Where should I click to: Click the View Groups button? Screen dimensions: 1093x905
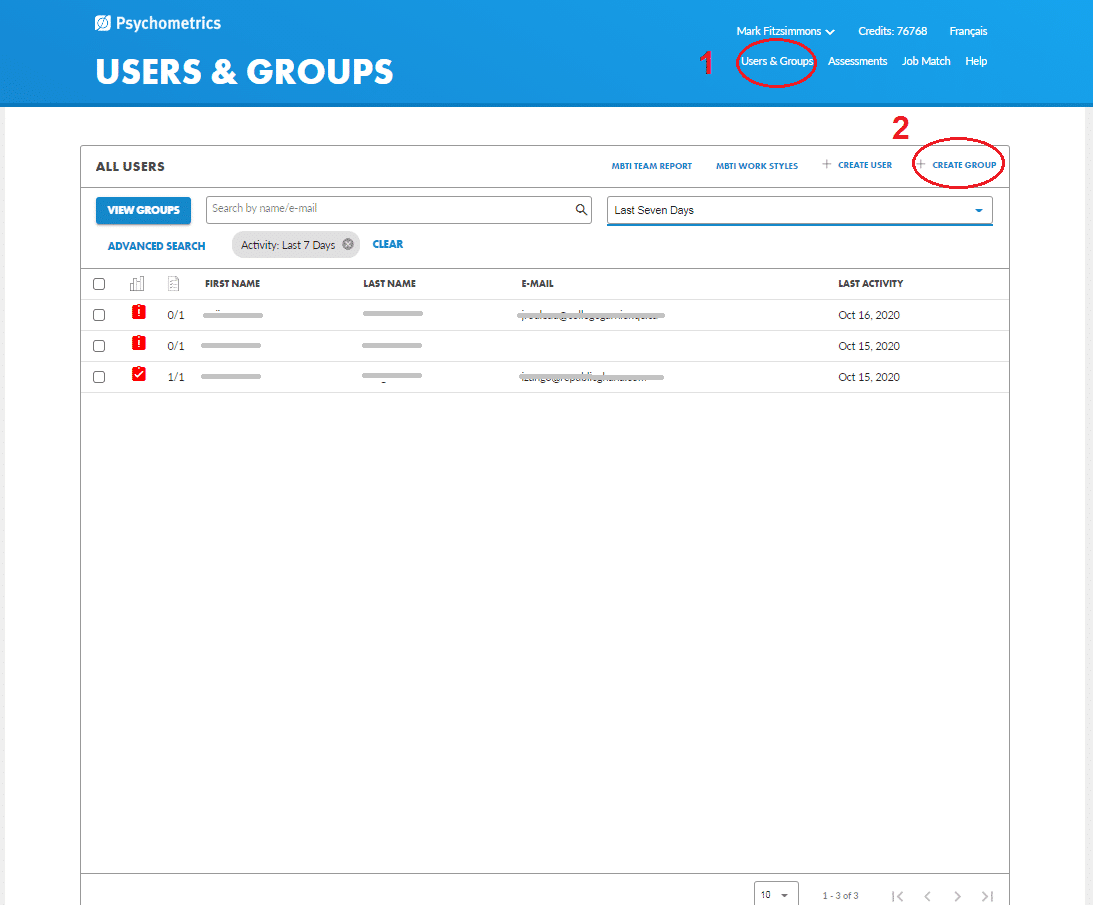point(143,210)
